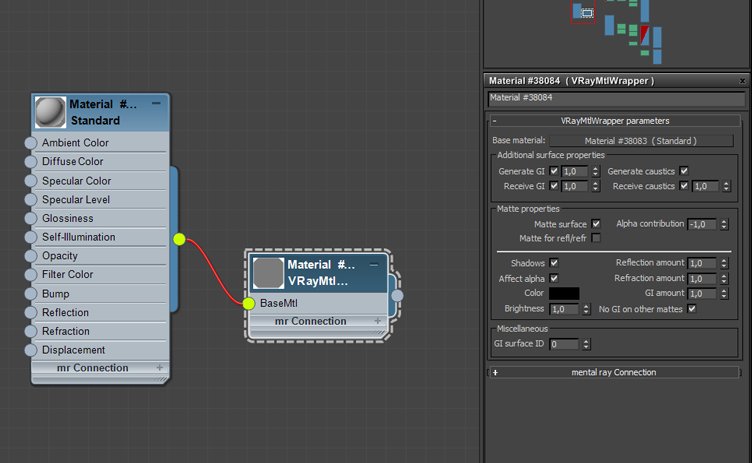Click the Receive GI spinner arrows

click(x=595, y=186)
